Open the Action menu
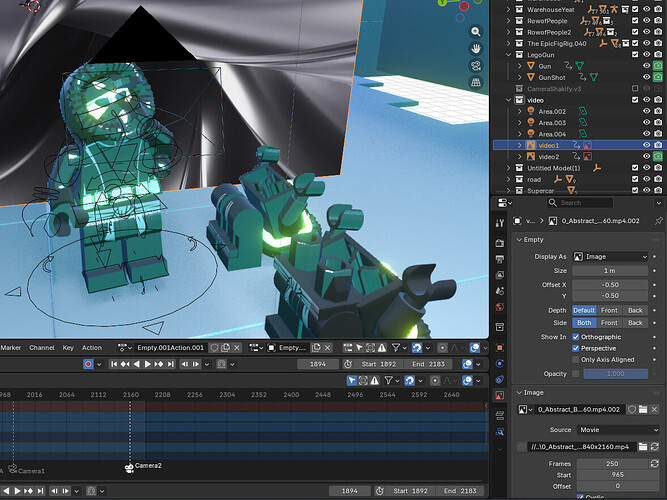The width and height of the screenshot is (667, 500). tap(92, 348)
